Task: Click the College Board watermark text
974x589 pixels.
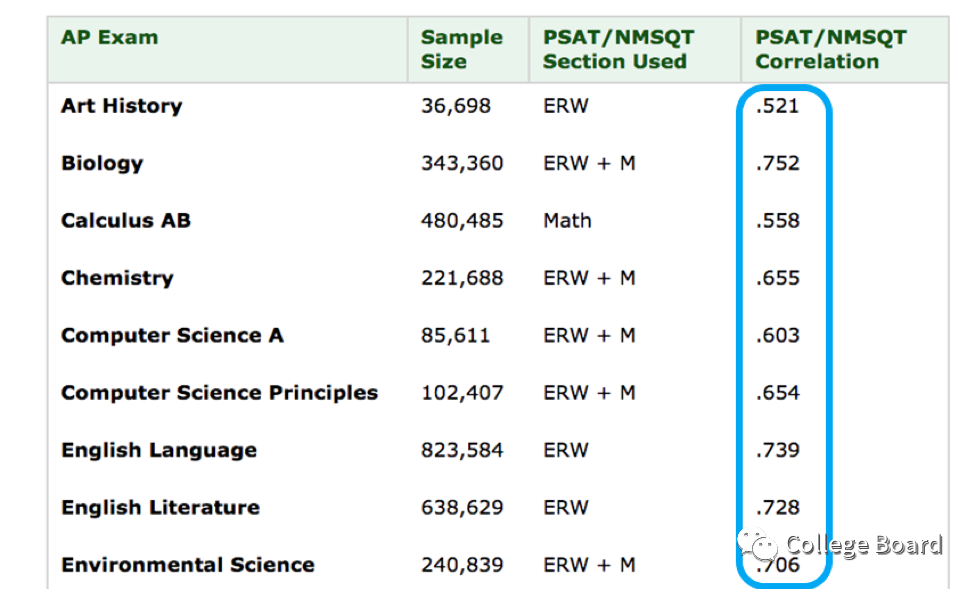Action: click(x=864, y=545)
